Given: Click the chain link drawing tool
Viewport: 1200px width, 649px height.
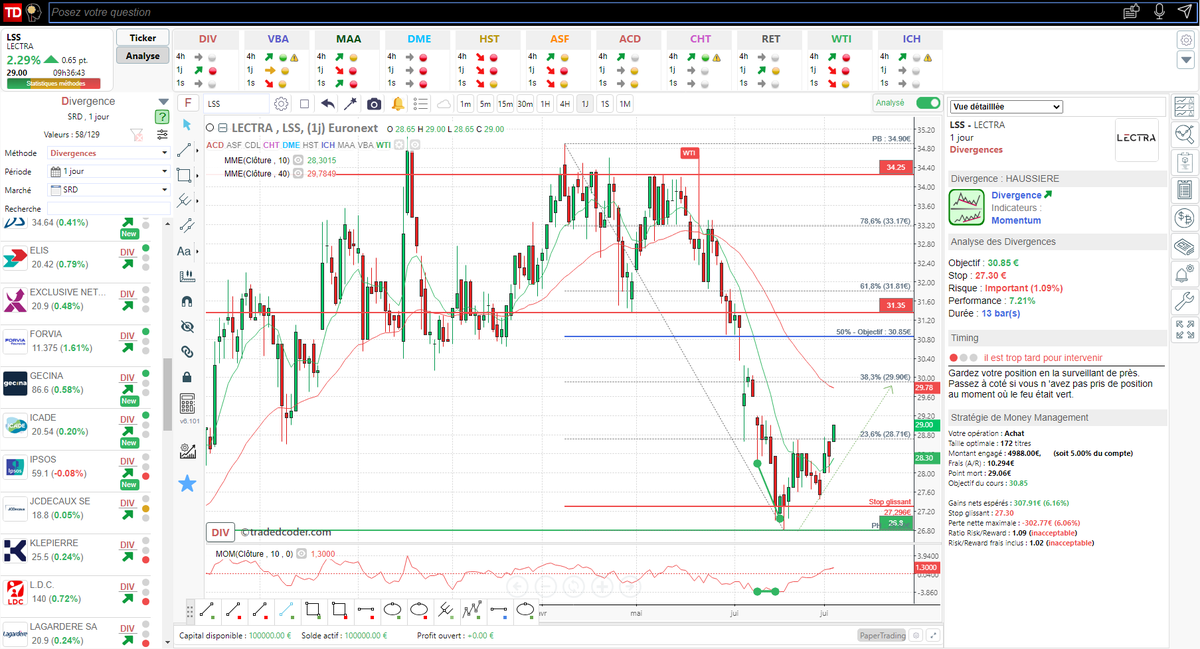Looking at the screenshot, I should (x=186, y=351).
